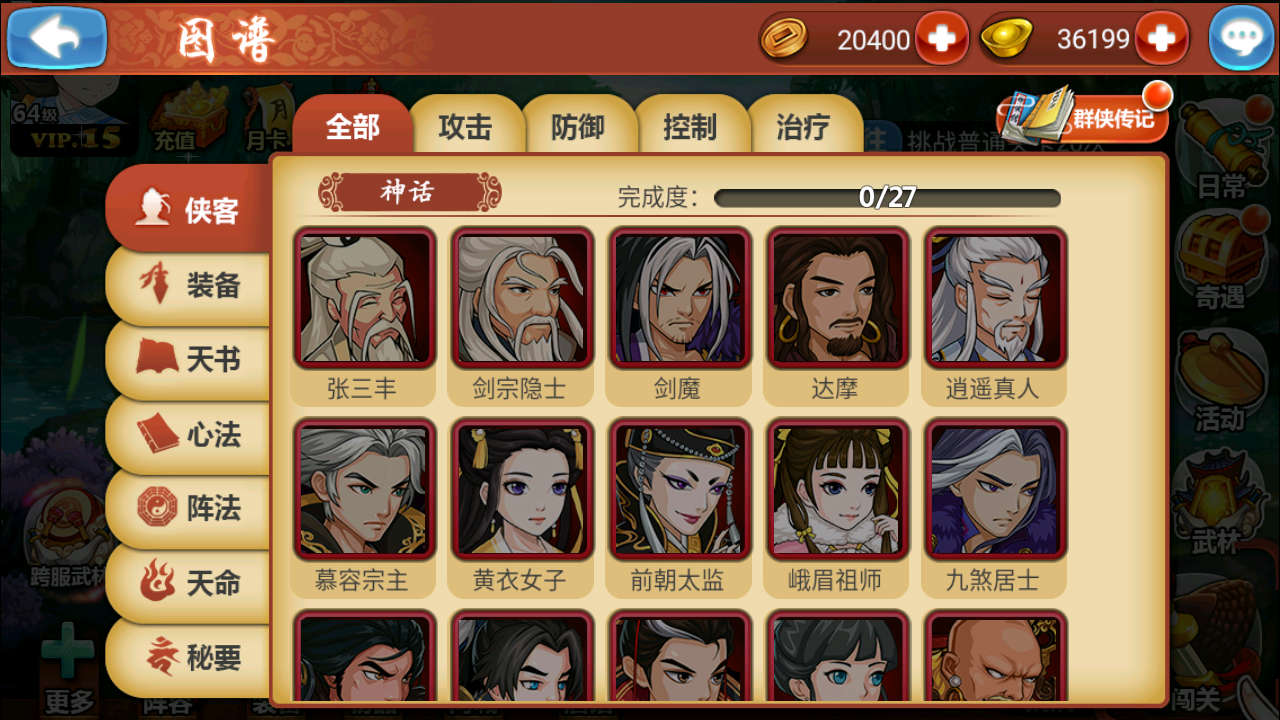View 黄衣女子 hero portrait
The width and height of the screenshot is (1280, 720).
522,489
